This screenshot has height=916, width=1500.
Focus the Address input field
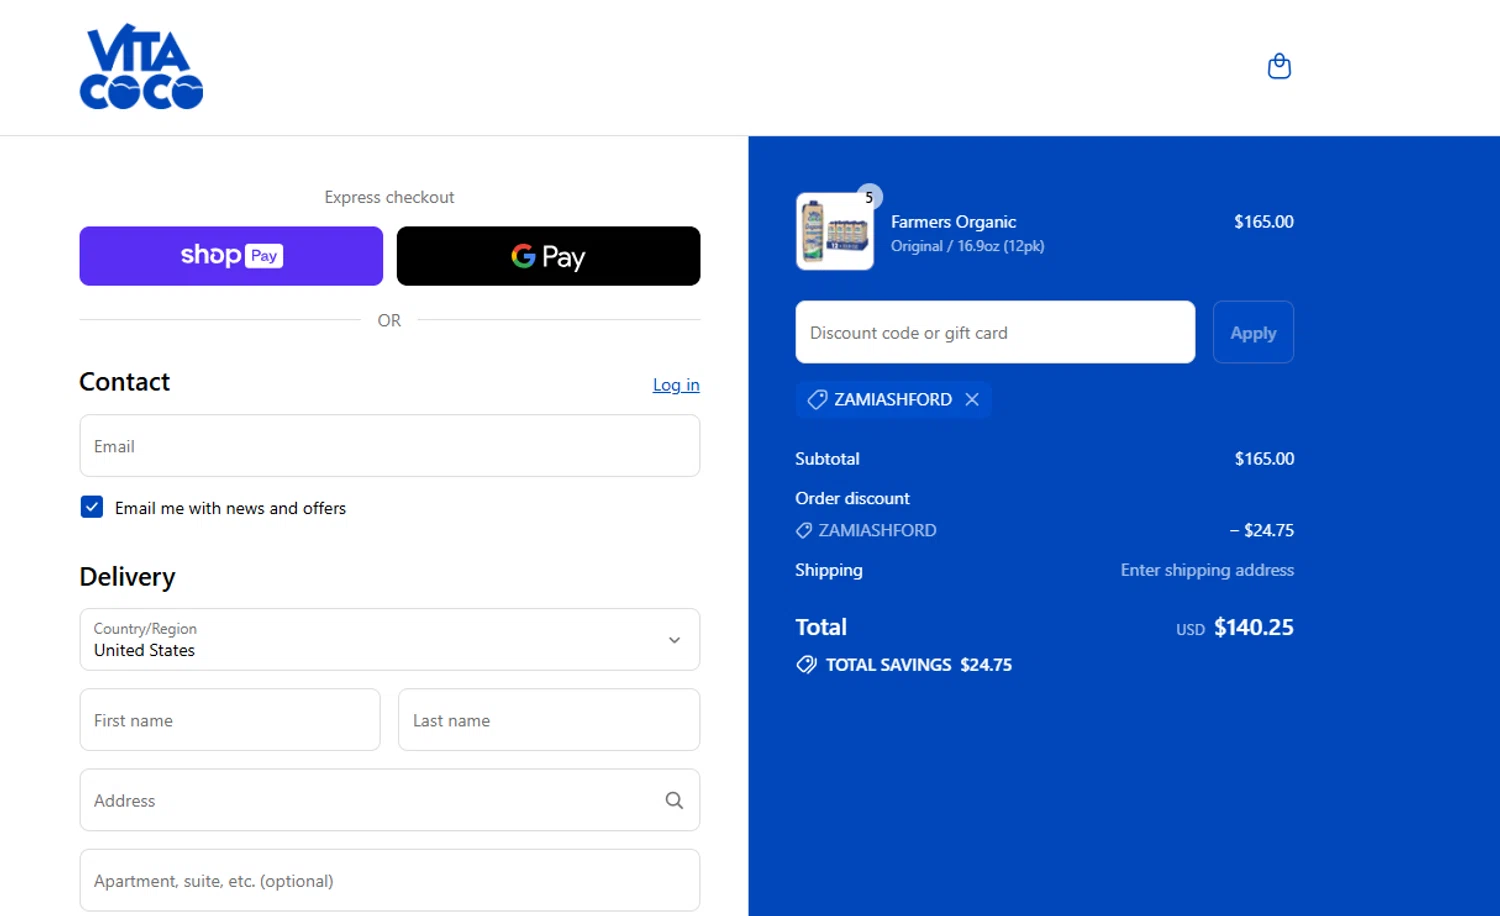coord(390,800)
